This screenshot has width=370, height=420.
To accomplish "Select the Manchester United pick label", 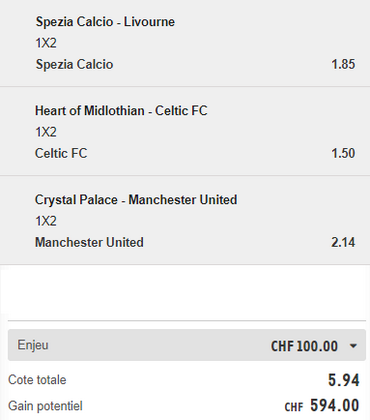I will [89, 242].
